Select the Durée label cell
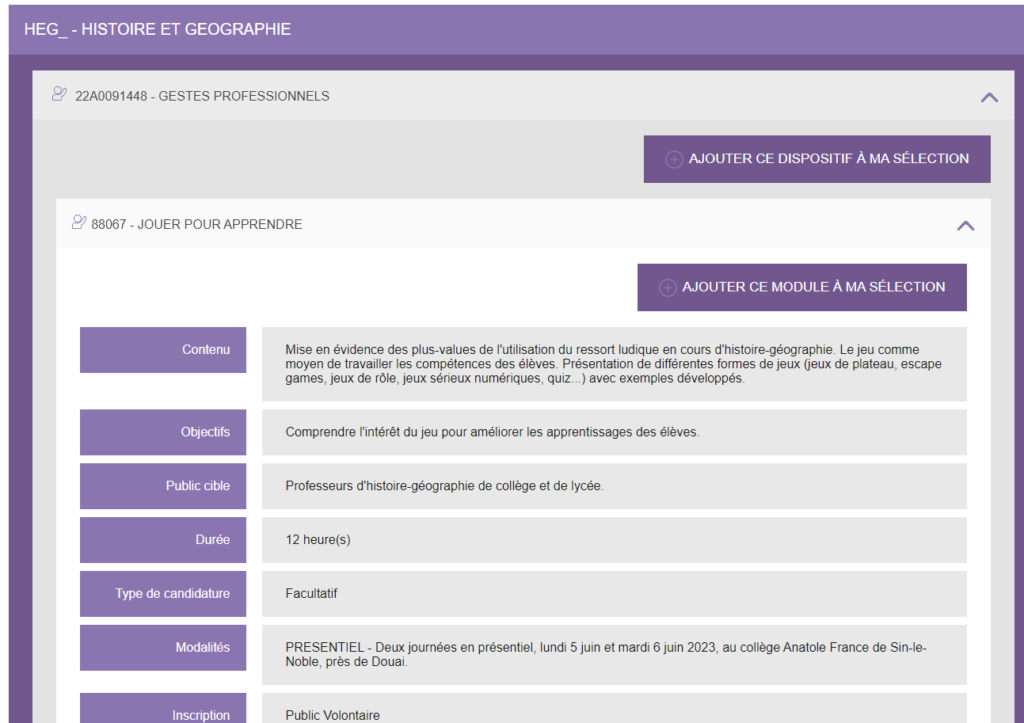Screen dimensions: 1024x723 tap(163, 540)
